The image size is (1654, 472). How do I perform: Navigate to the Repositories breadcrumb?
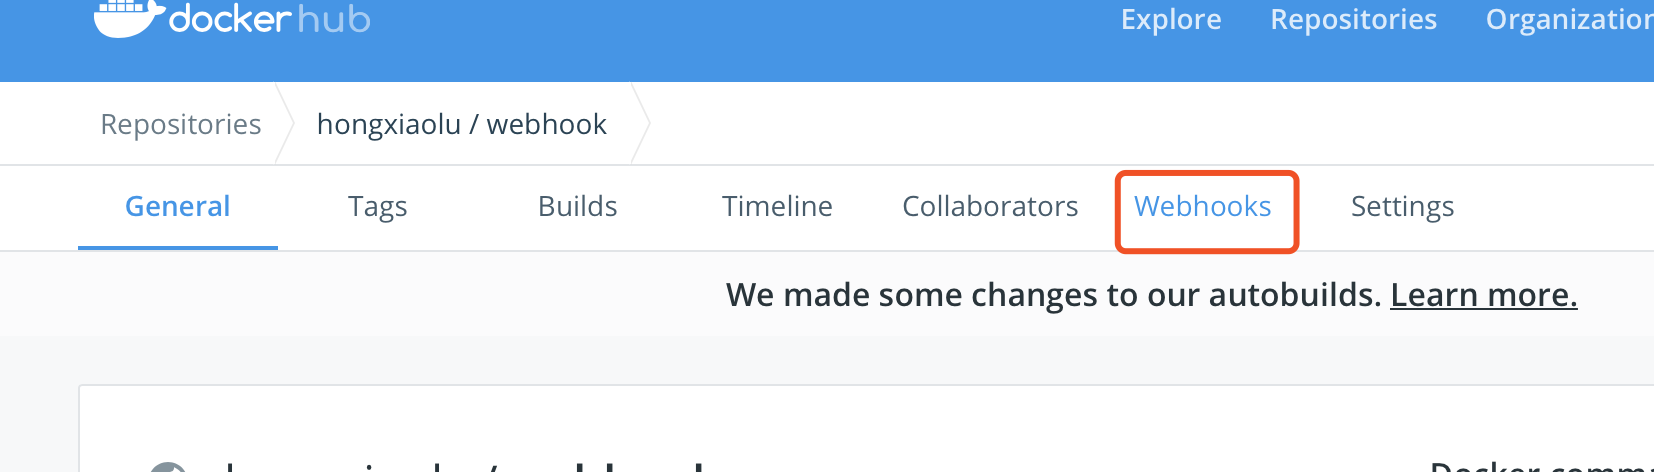pyautogui.click(x=181, y=124)
